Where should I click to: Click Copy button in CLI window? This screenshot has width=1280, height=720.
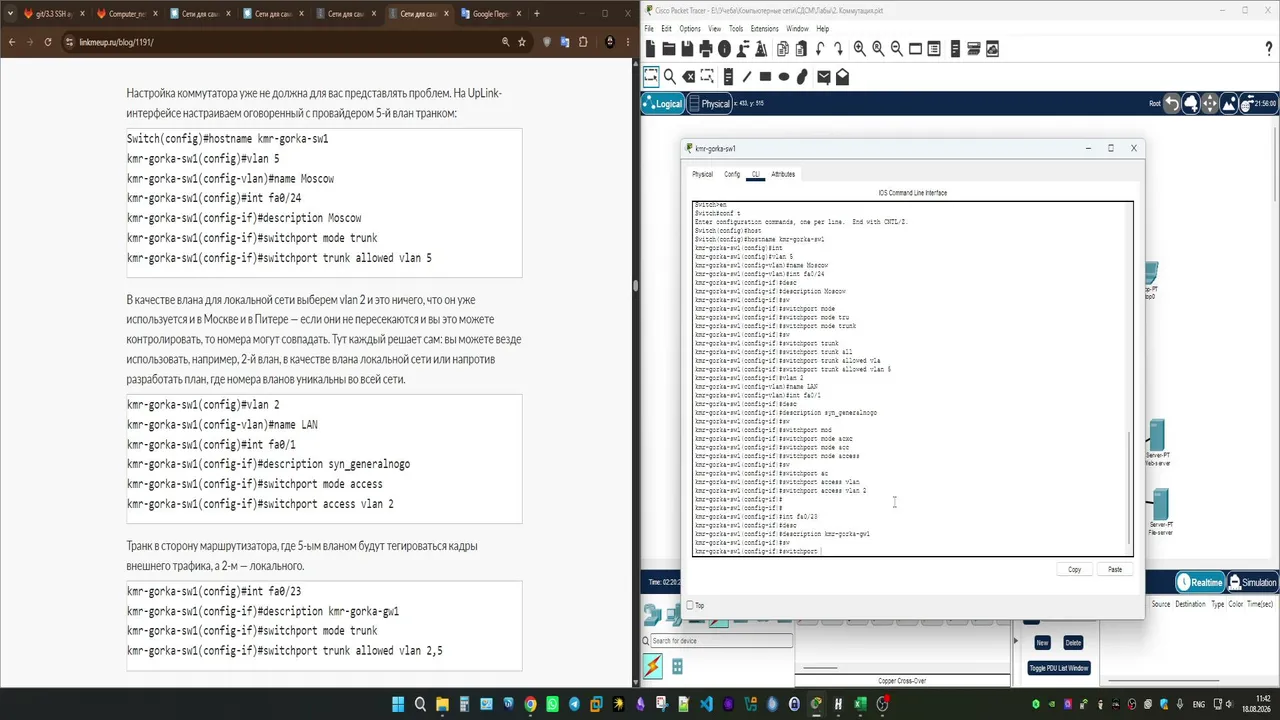1074,569
